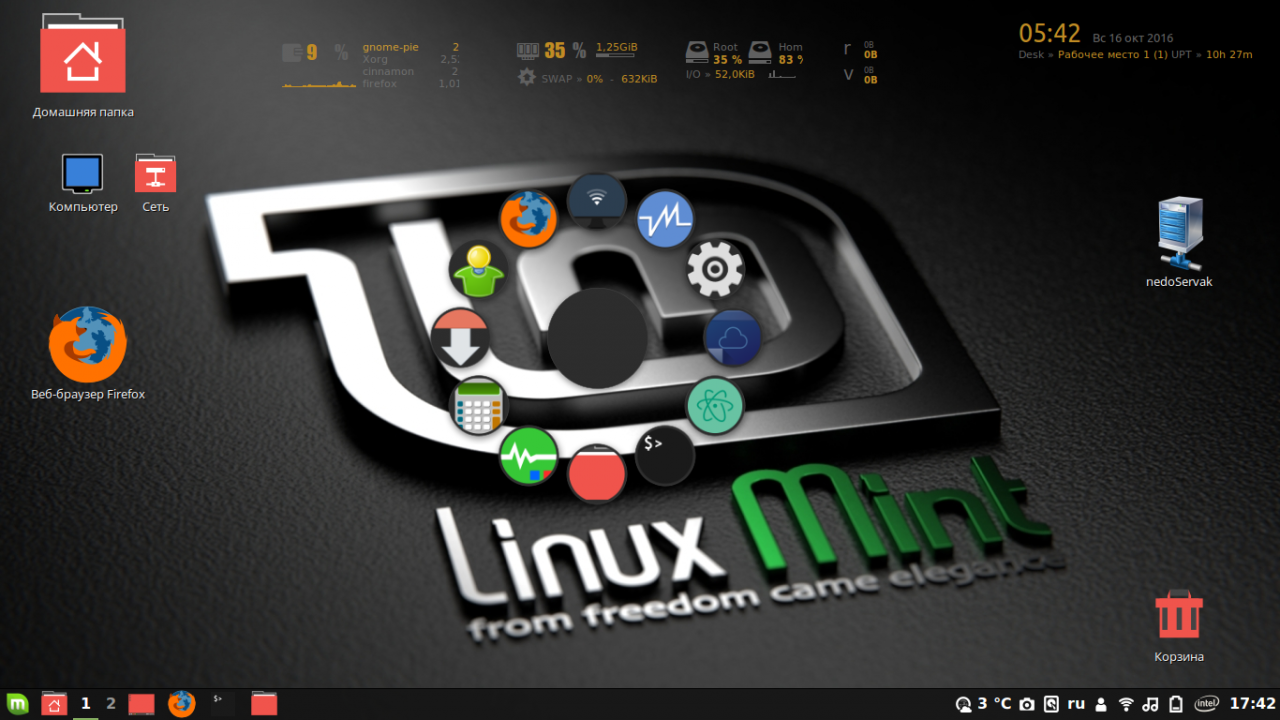Open the 17:42 panel clock calendar
The width and height of the screenshot is (1280, 720).
pos(1252,704)
